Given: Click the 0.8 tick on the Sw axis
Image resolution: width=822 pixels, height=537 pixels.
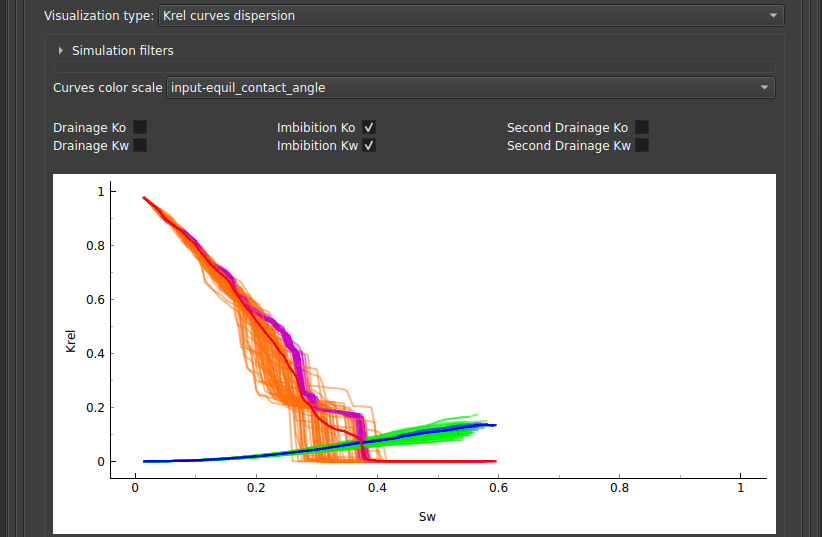Looking at the screenshot, I should (619, 487).
